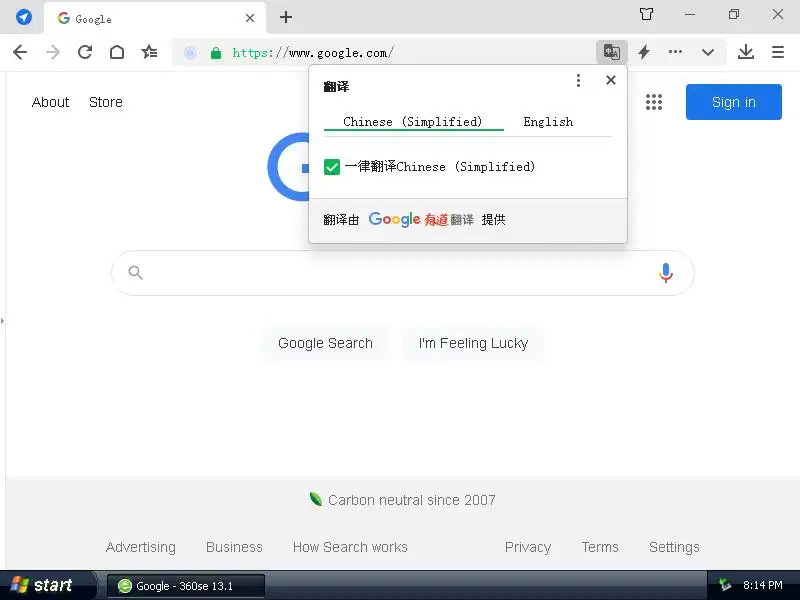
Task: Select Google - 360se taskbar button
Action: coord(186,586)
